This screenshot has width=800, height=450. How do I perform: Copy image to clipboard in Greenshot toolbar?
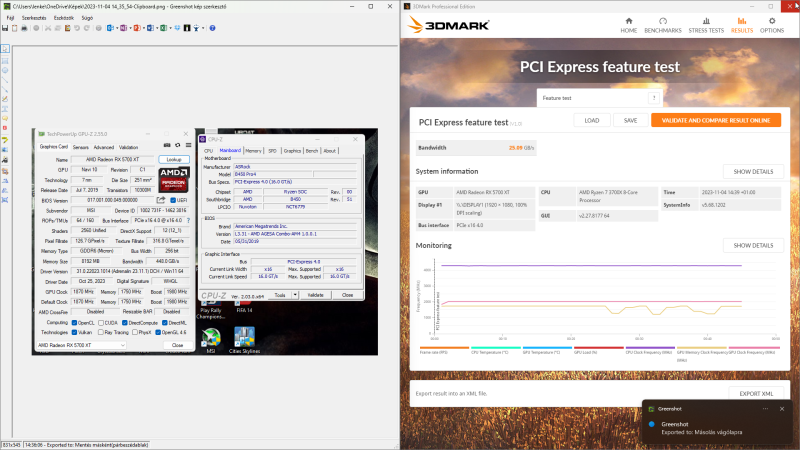14,28
